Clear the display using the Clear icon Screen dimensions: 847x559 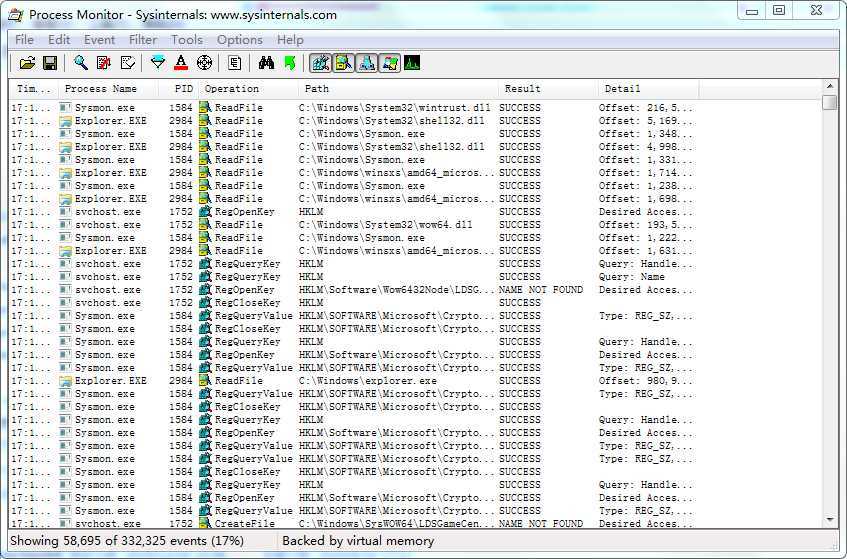pos(127,63)
